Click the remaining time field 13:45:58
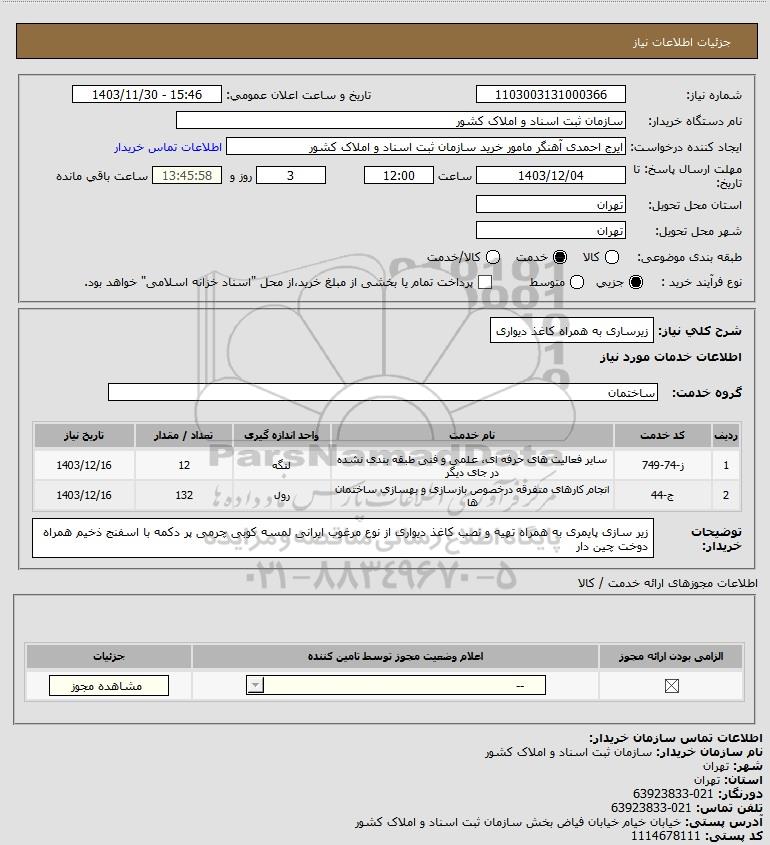This screenshot has width=770, height=845. point(187,175)
